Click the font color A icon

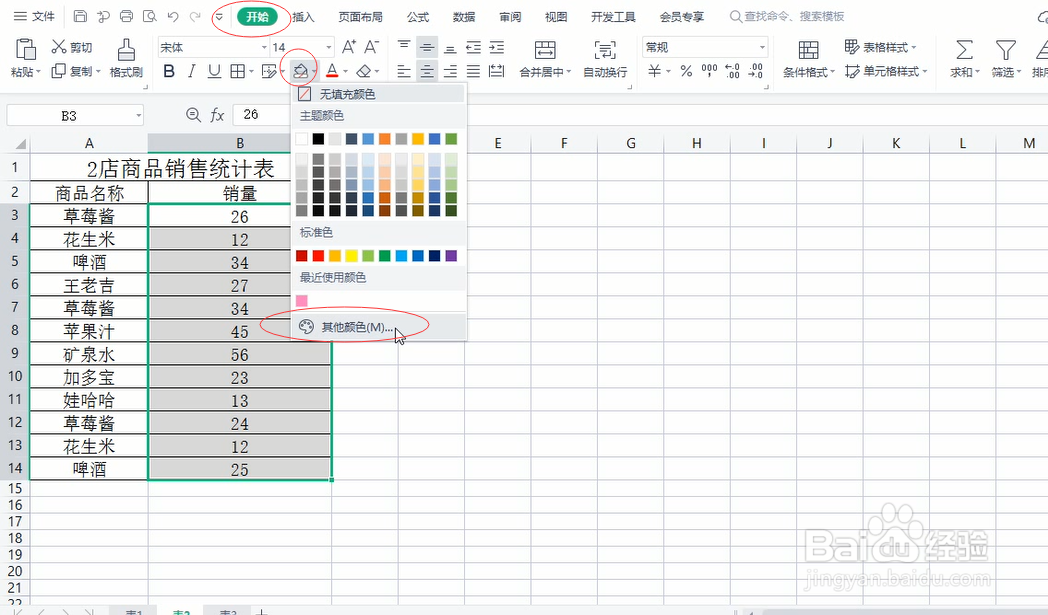332,71
